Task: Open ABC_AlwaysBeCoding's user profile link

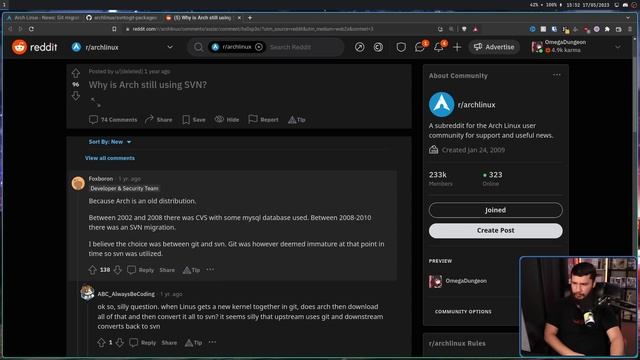Action: [126, 294]
